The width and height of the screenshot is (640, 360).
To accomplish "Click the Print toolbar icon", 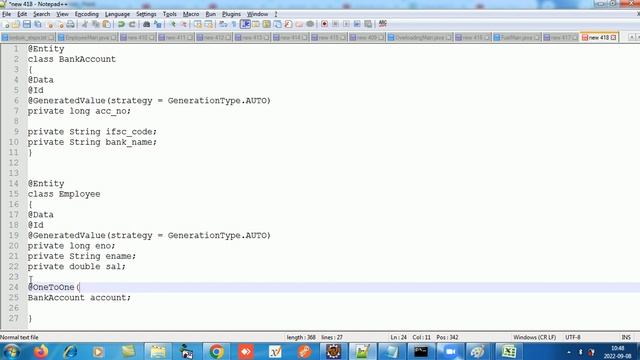I will [x=71, y=24].
